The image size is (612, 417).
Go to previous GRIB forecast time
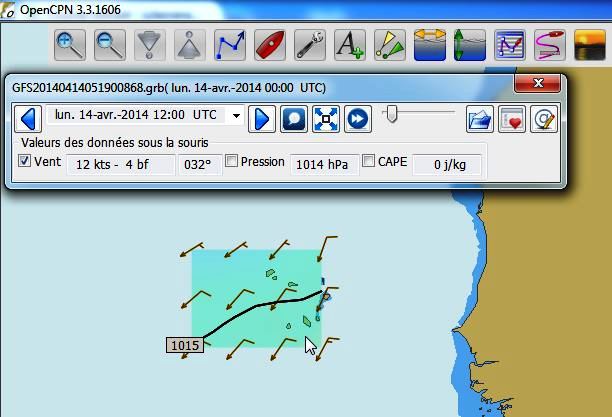28,119
